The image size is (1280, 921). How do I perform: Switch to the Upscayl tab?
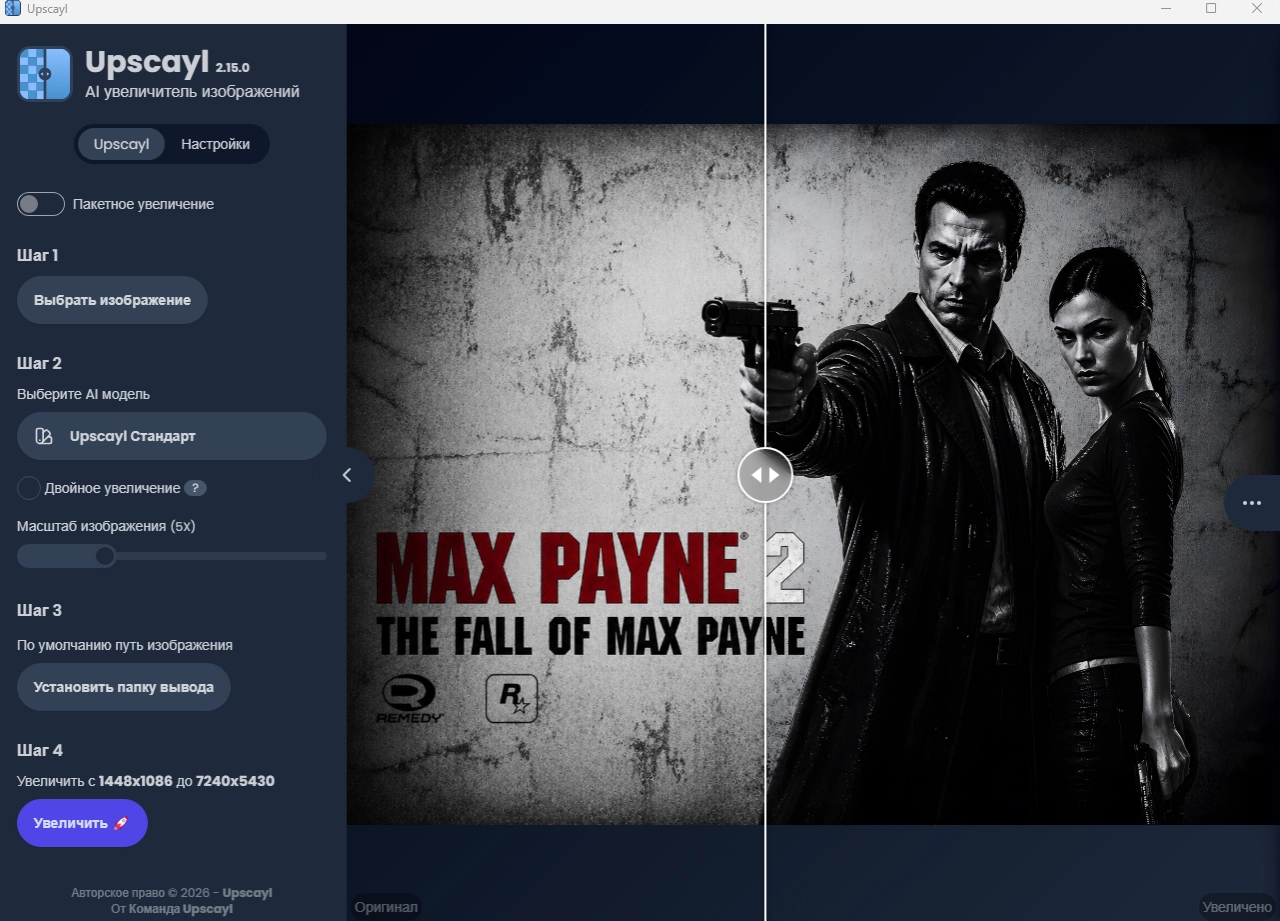click(x=121, y=144)
